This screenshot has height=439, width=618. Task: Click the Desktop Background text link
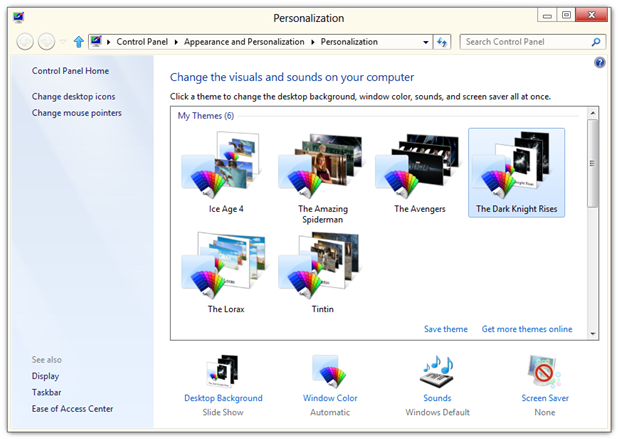click(x=223, y=398)
